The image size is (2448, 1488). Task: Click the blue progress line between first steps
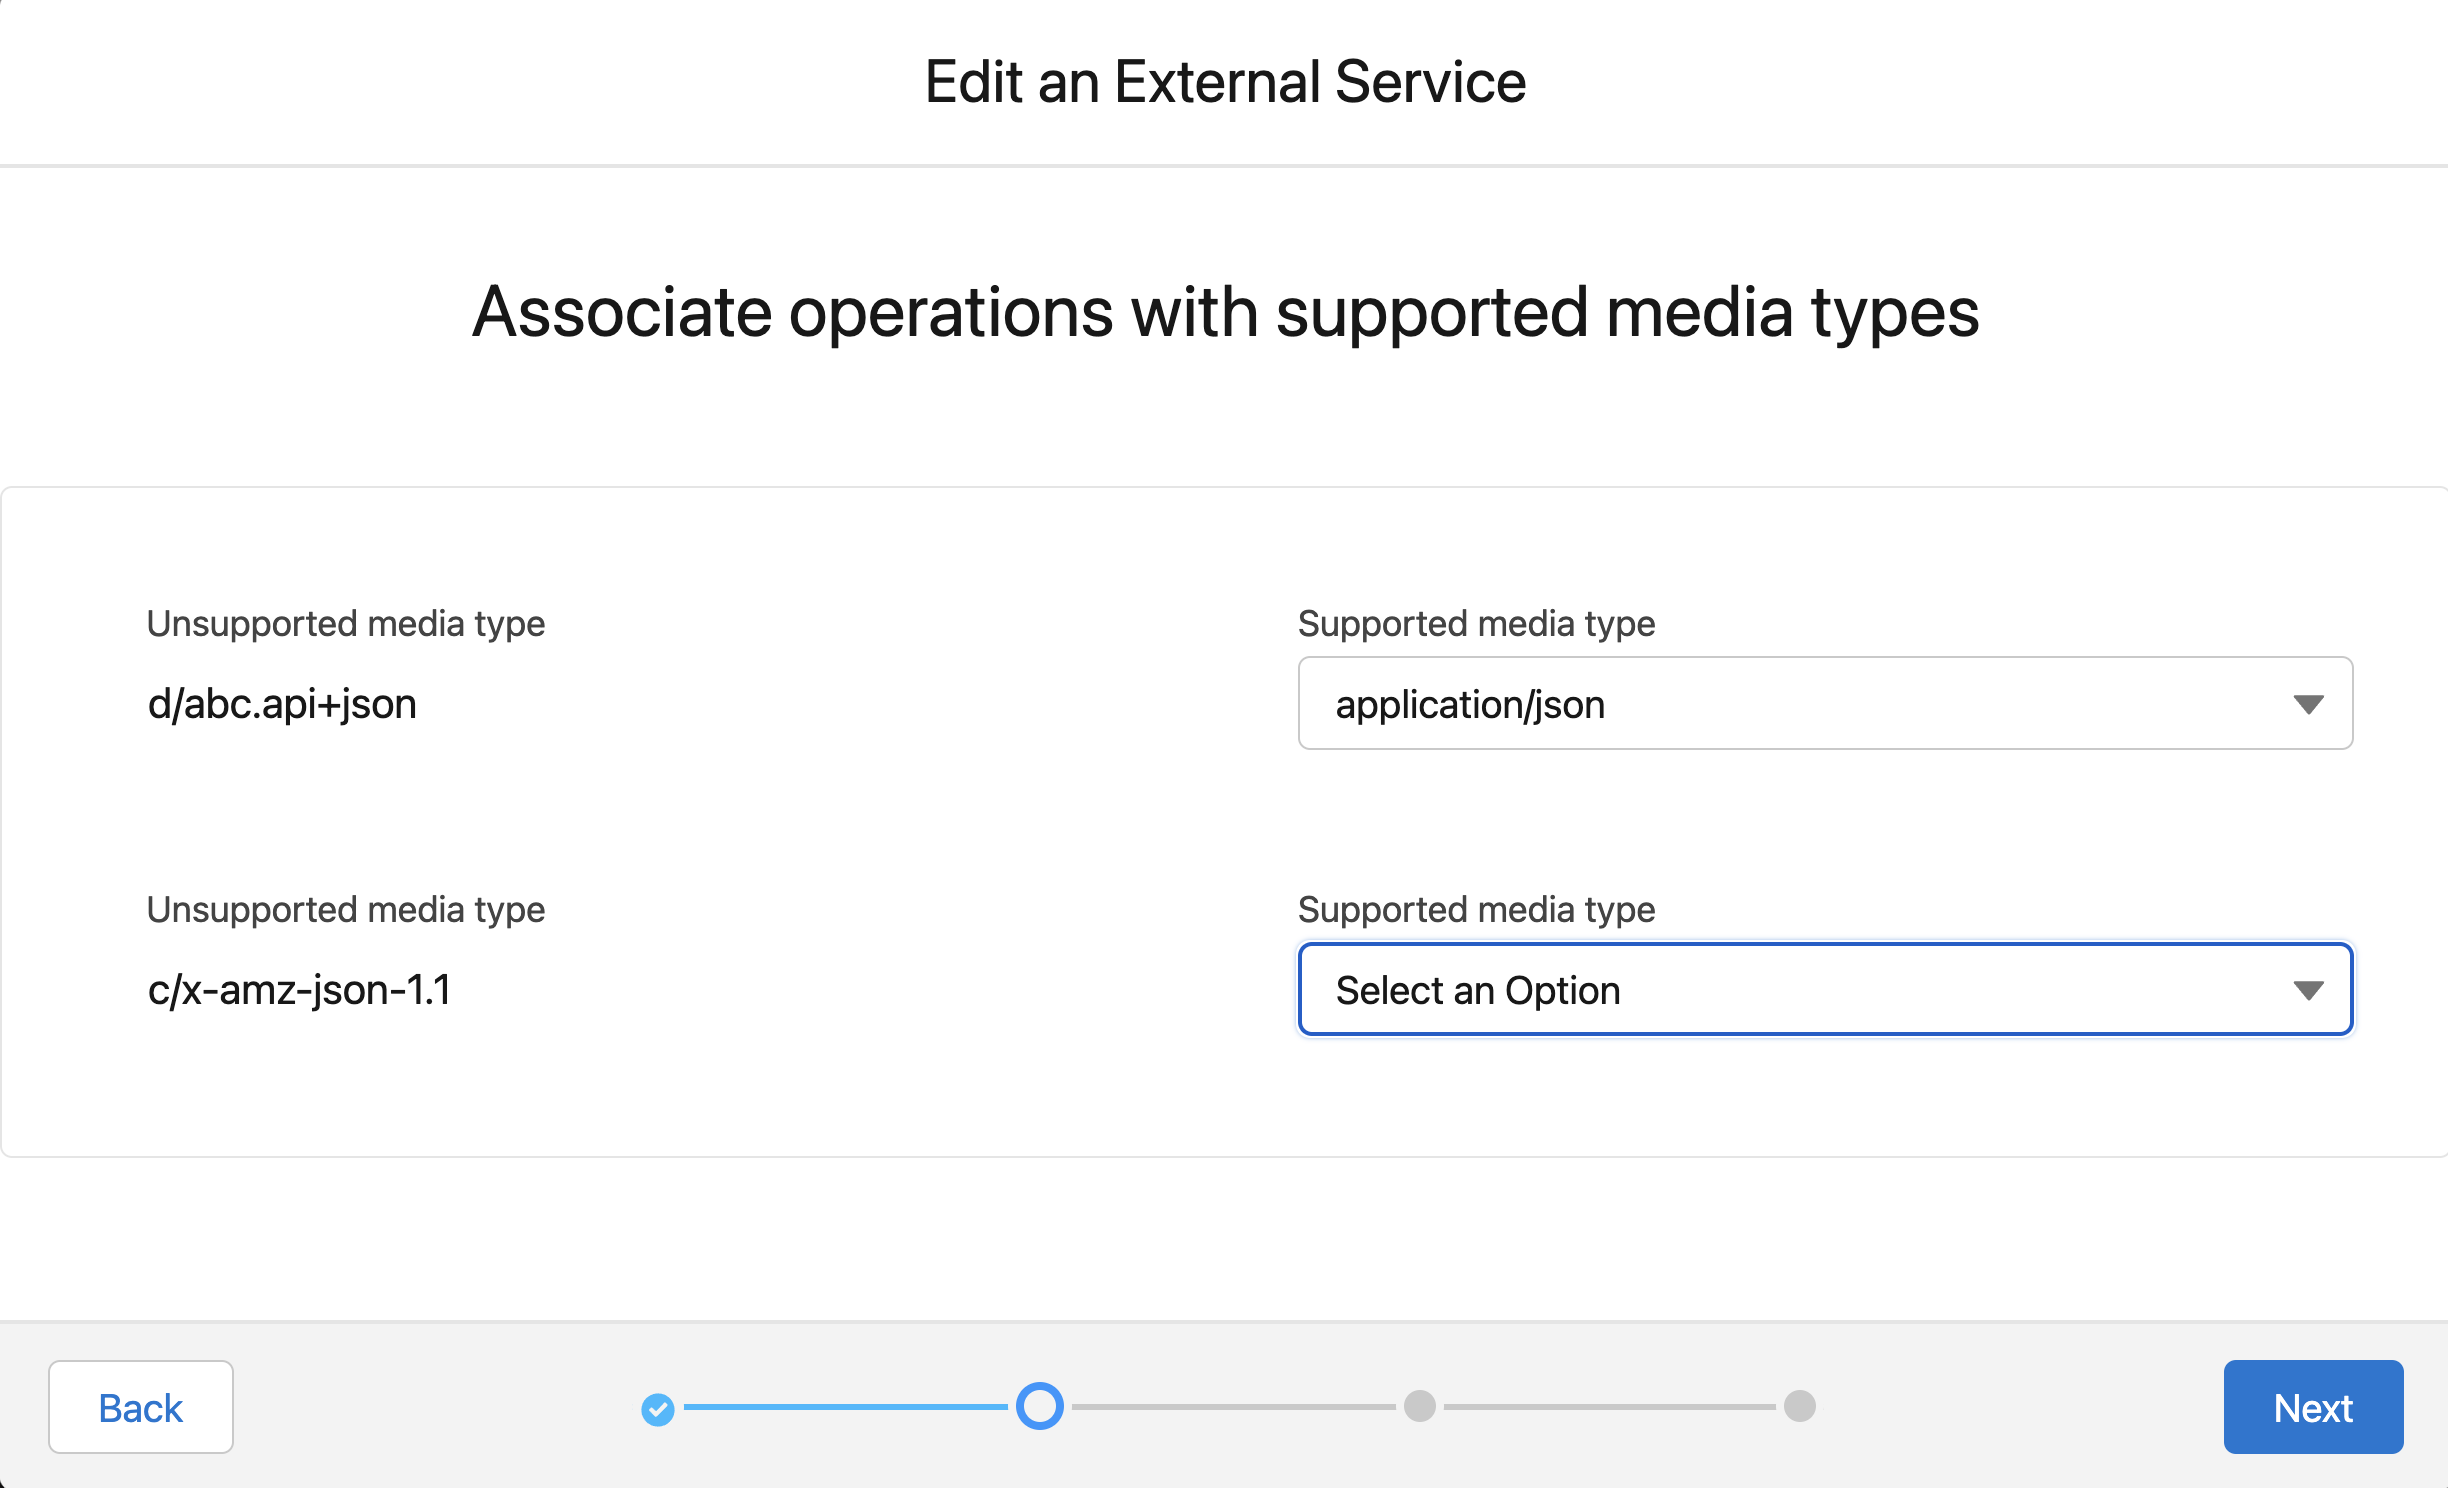(x=845, y=1407)
